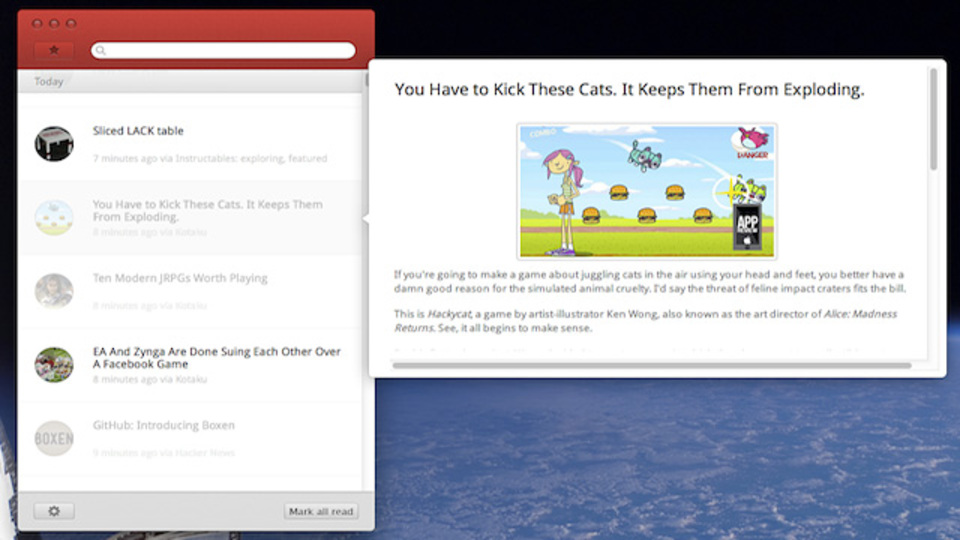
Task: Open Ten Modern JRPGs Worth Playing
Action: 190,291
